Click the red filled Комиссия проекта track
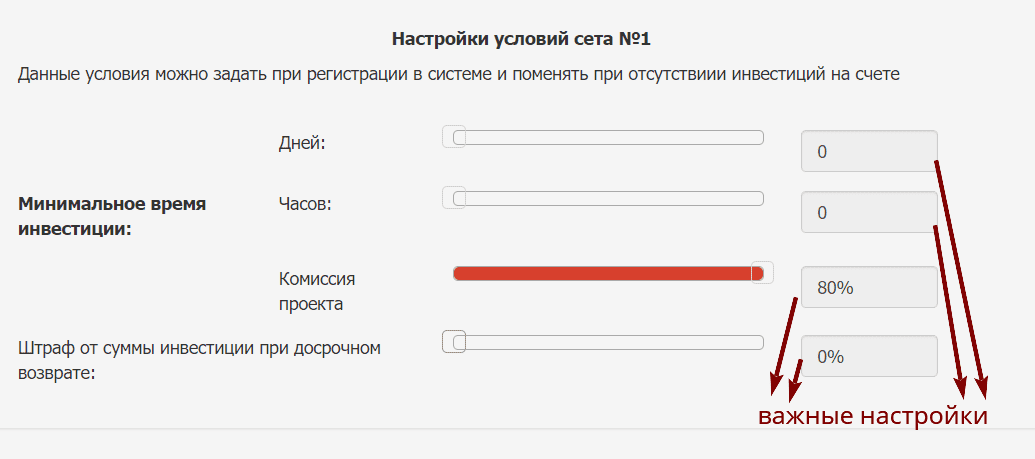This screenshot has width=1035, height=459. point(600,273)
